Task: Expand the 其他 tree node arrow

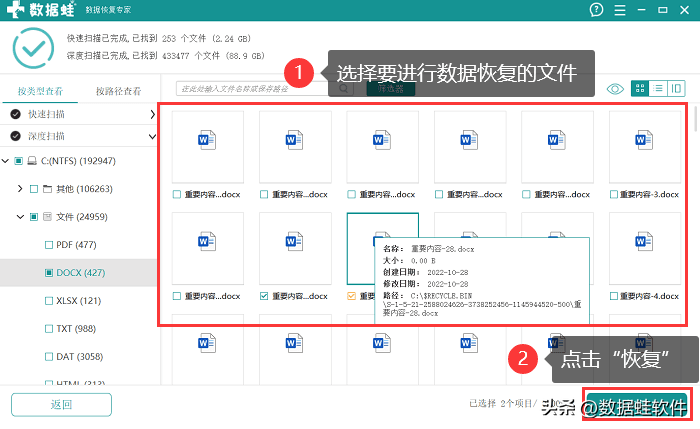Action: click(20, 189)
